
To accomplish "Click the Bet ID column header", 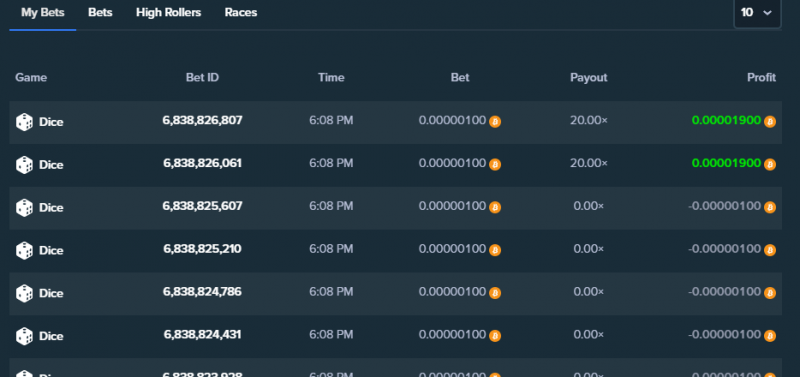I will (x=203, y=78).
